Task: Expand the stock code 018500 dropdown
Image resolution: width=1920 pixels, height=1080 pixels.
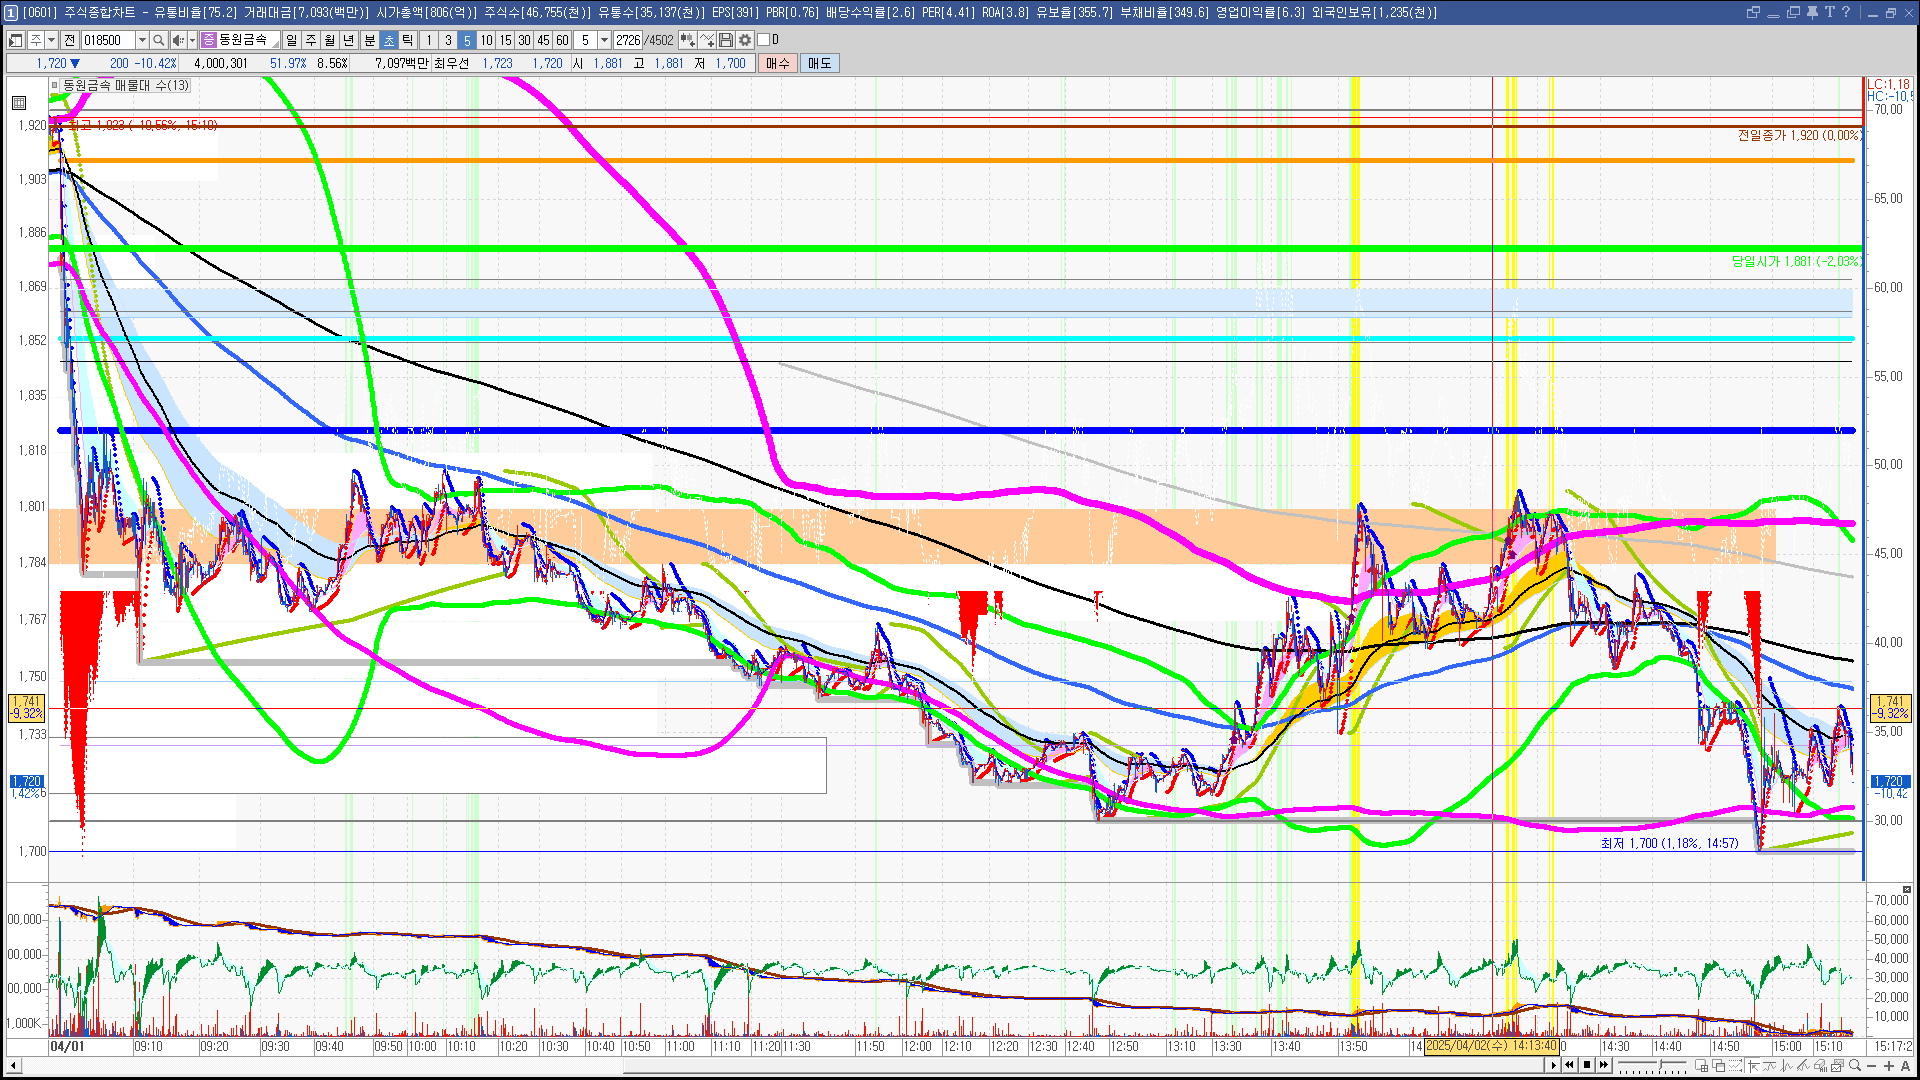Action: (142, 40)
